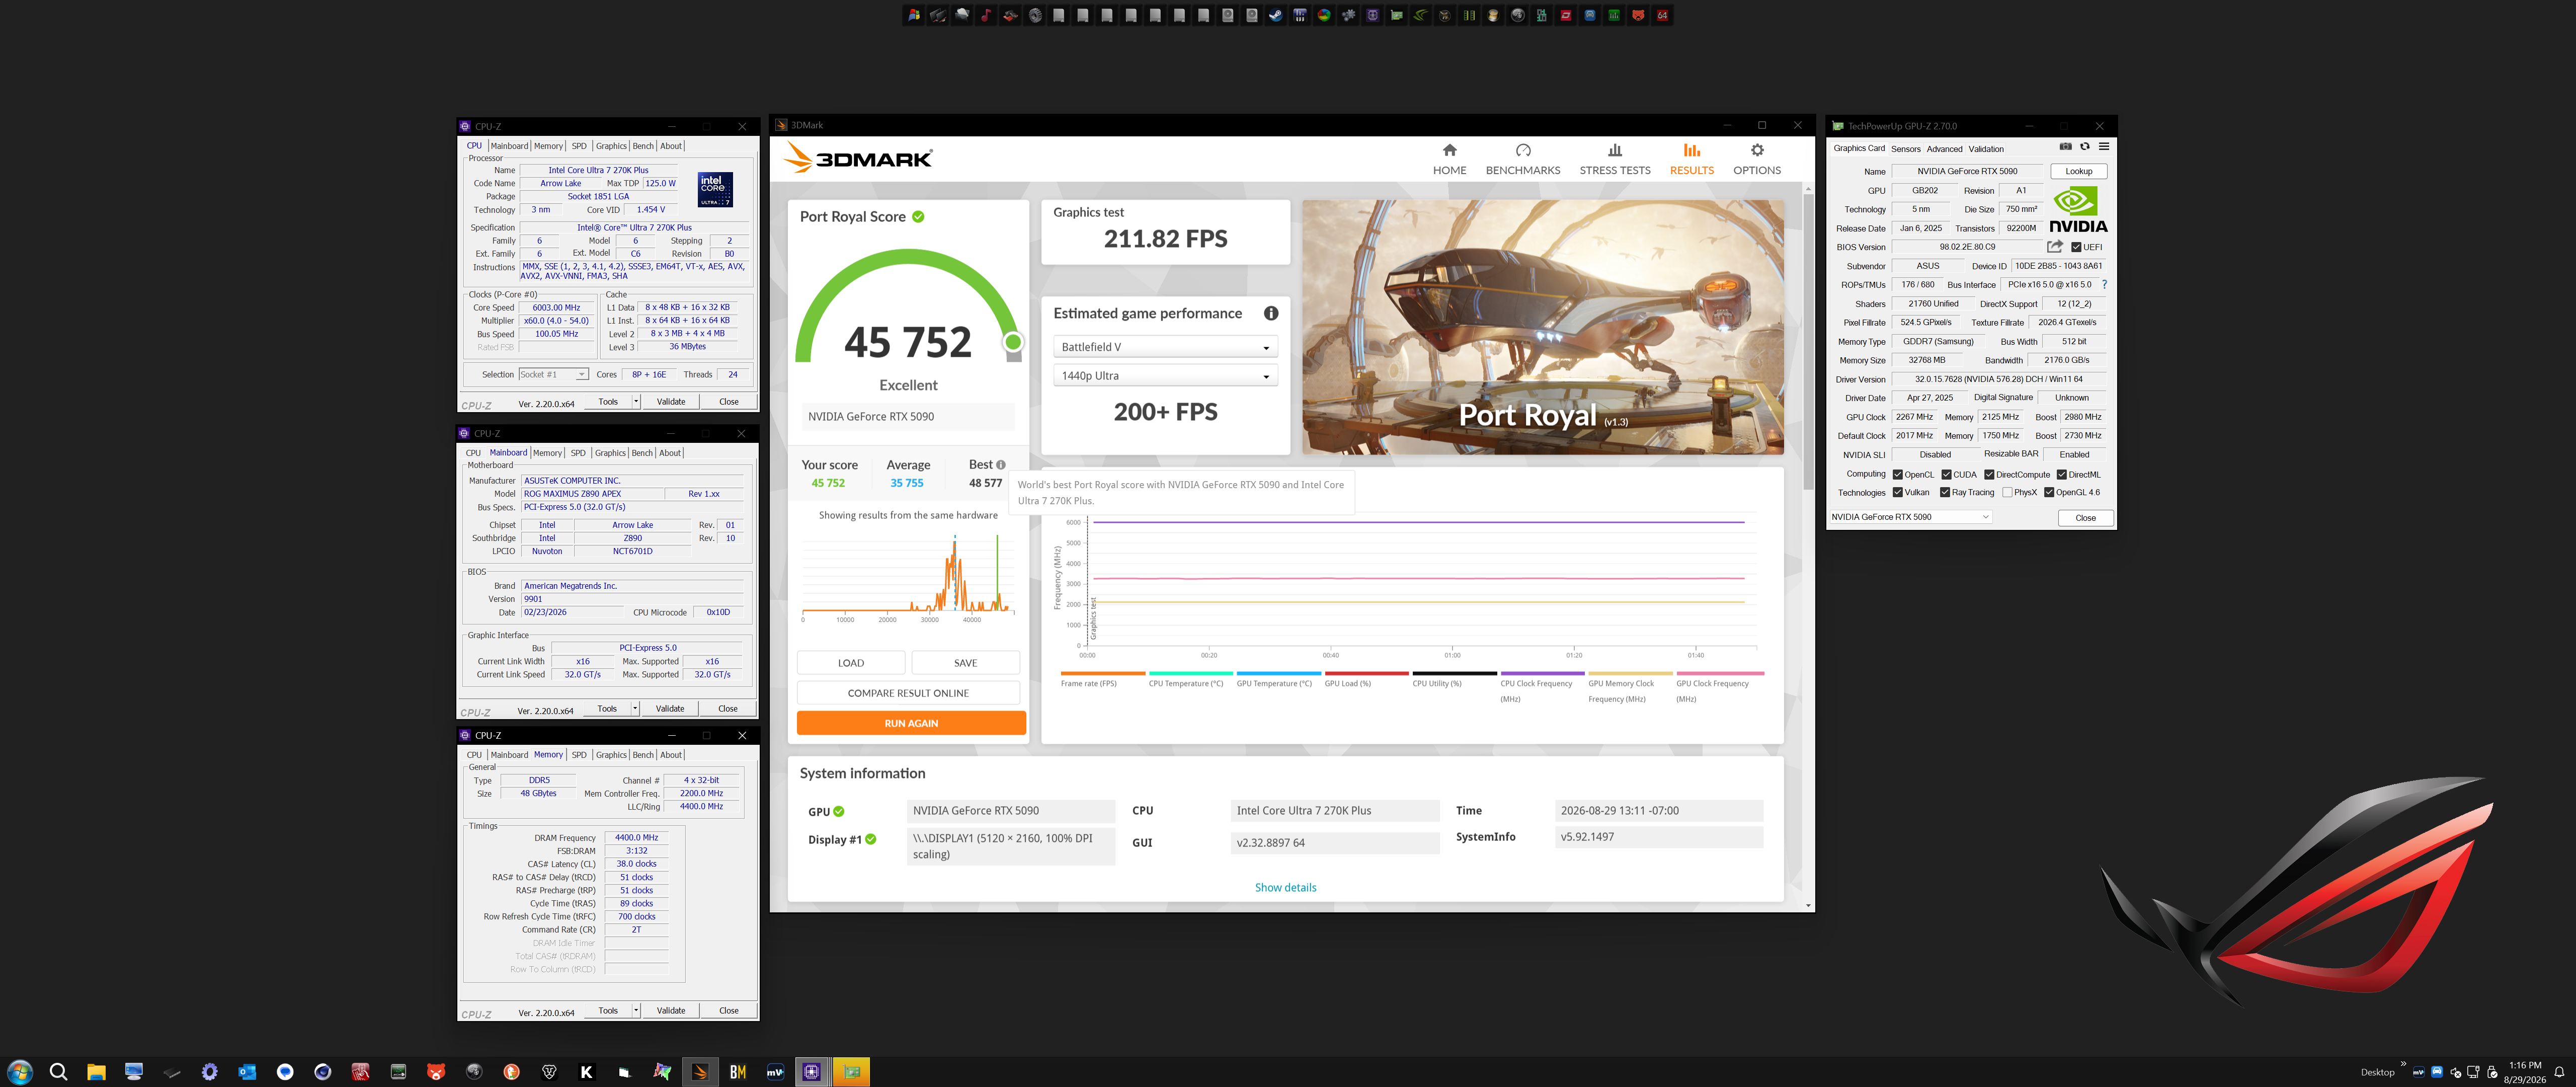Image resolution: width=2576 pixels, height=1087 pixels.
Task: Open the red music note dock icon
Action: 986,15
